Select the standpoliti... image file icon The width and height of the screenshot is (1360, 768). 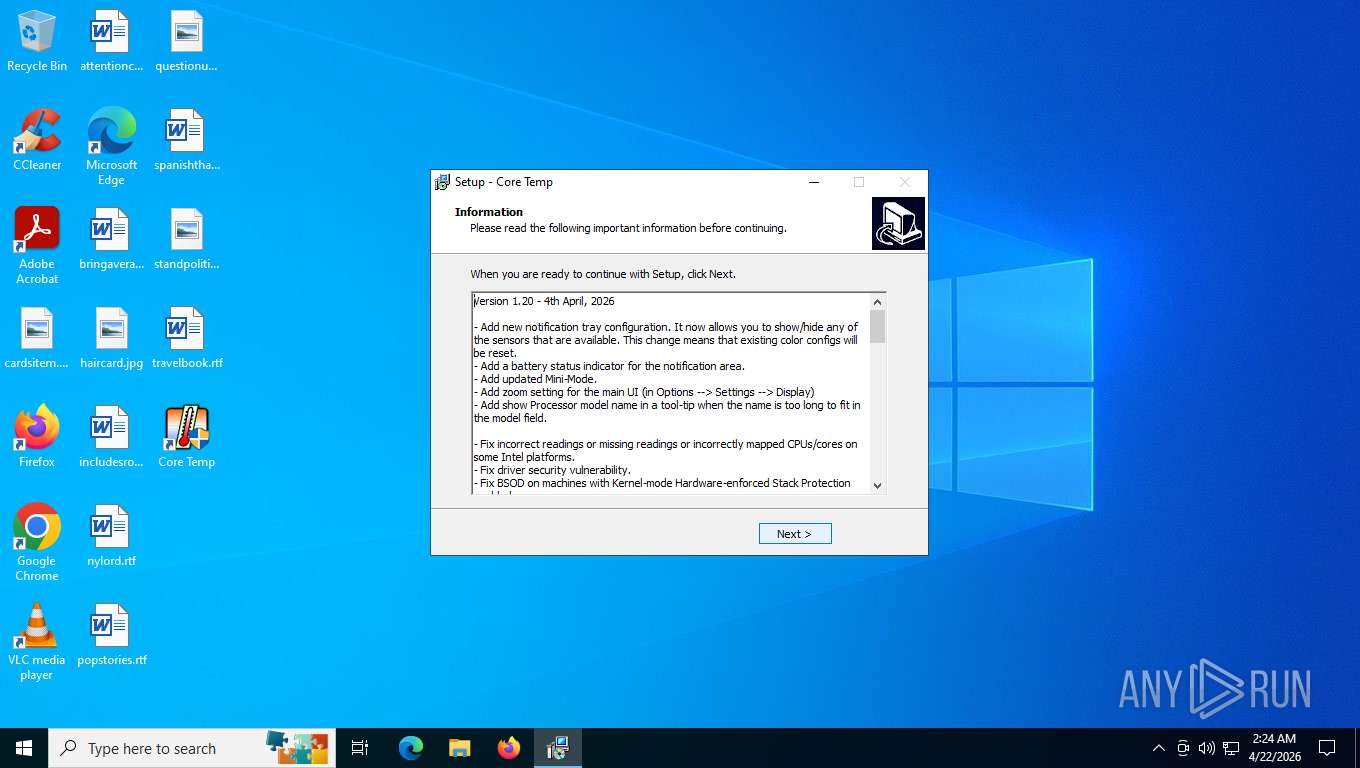pyautogui.click(x=186, y=239)
